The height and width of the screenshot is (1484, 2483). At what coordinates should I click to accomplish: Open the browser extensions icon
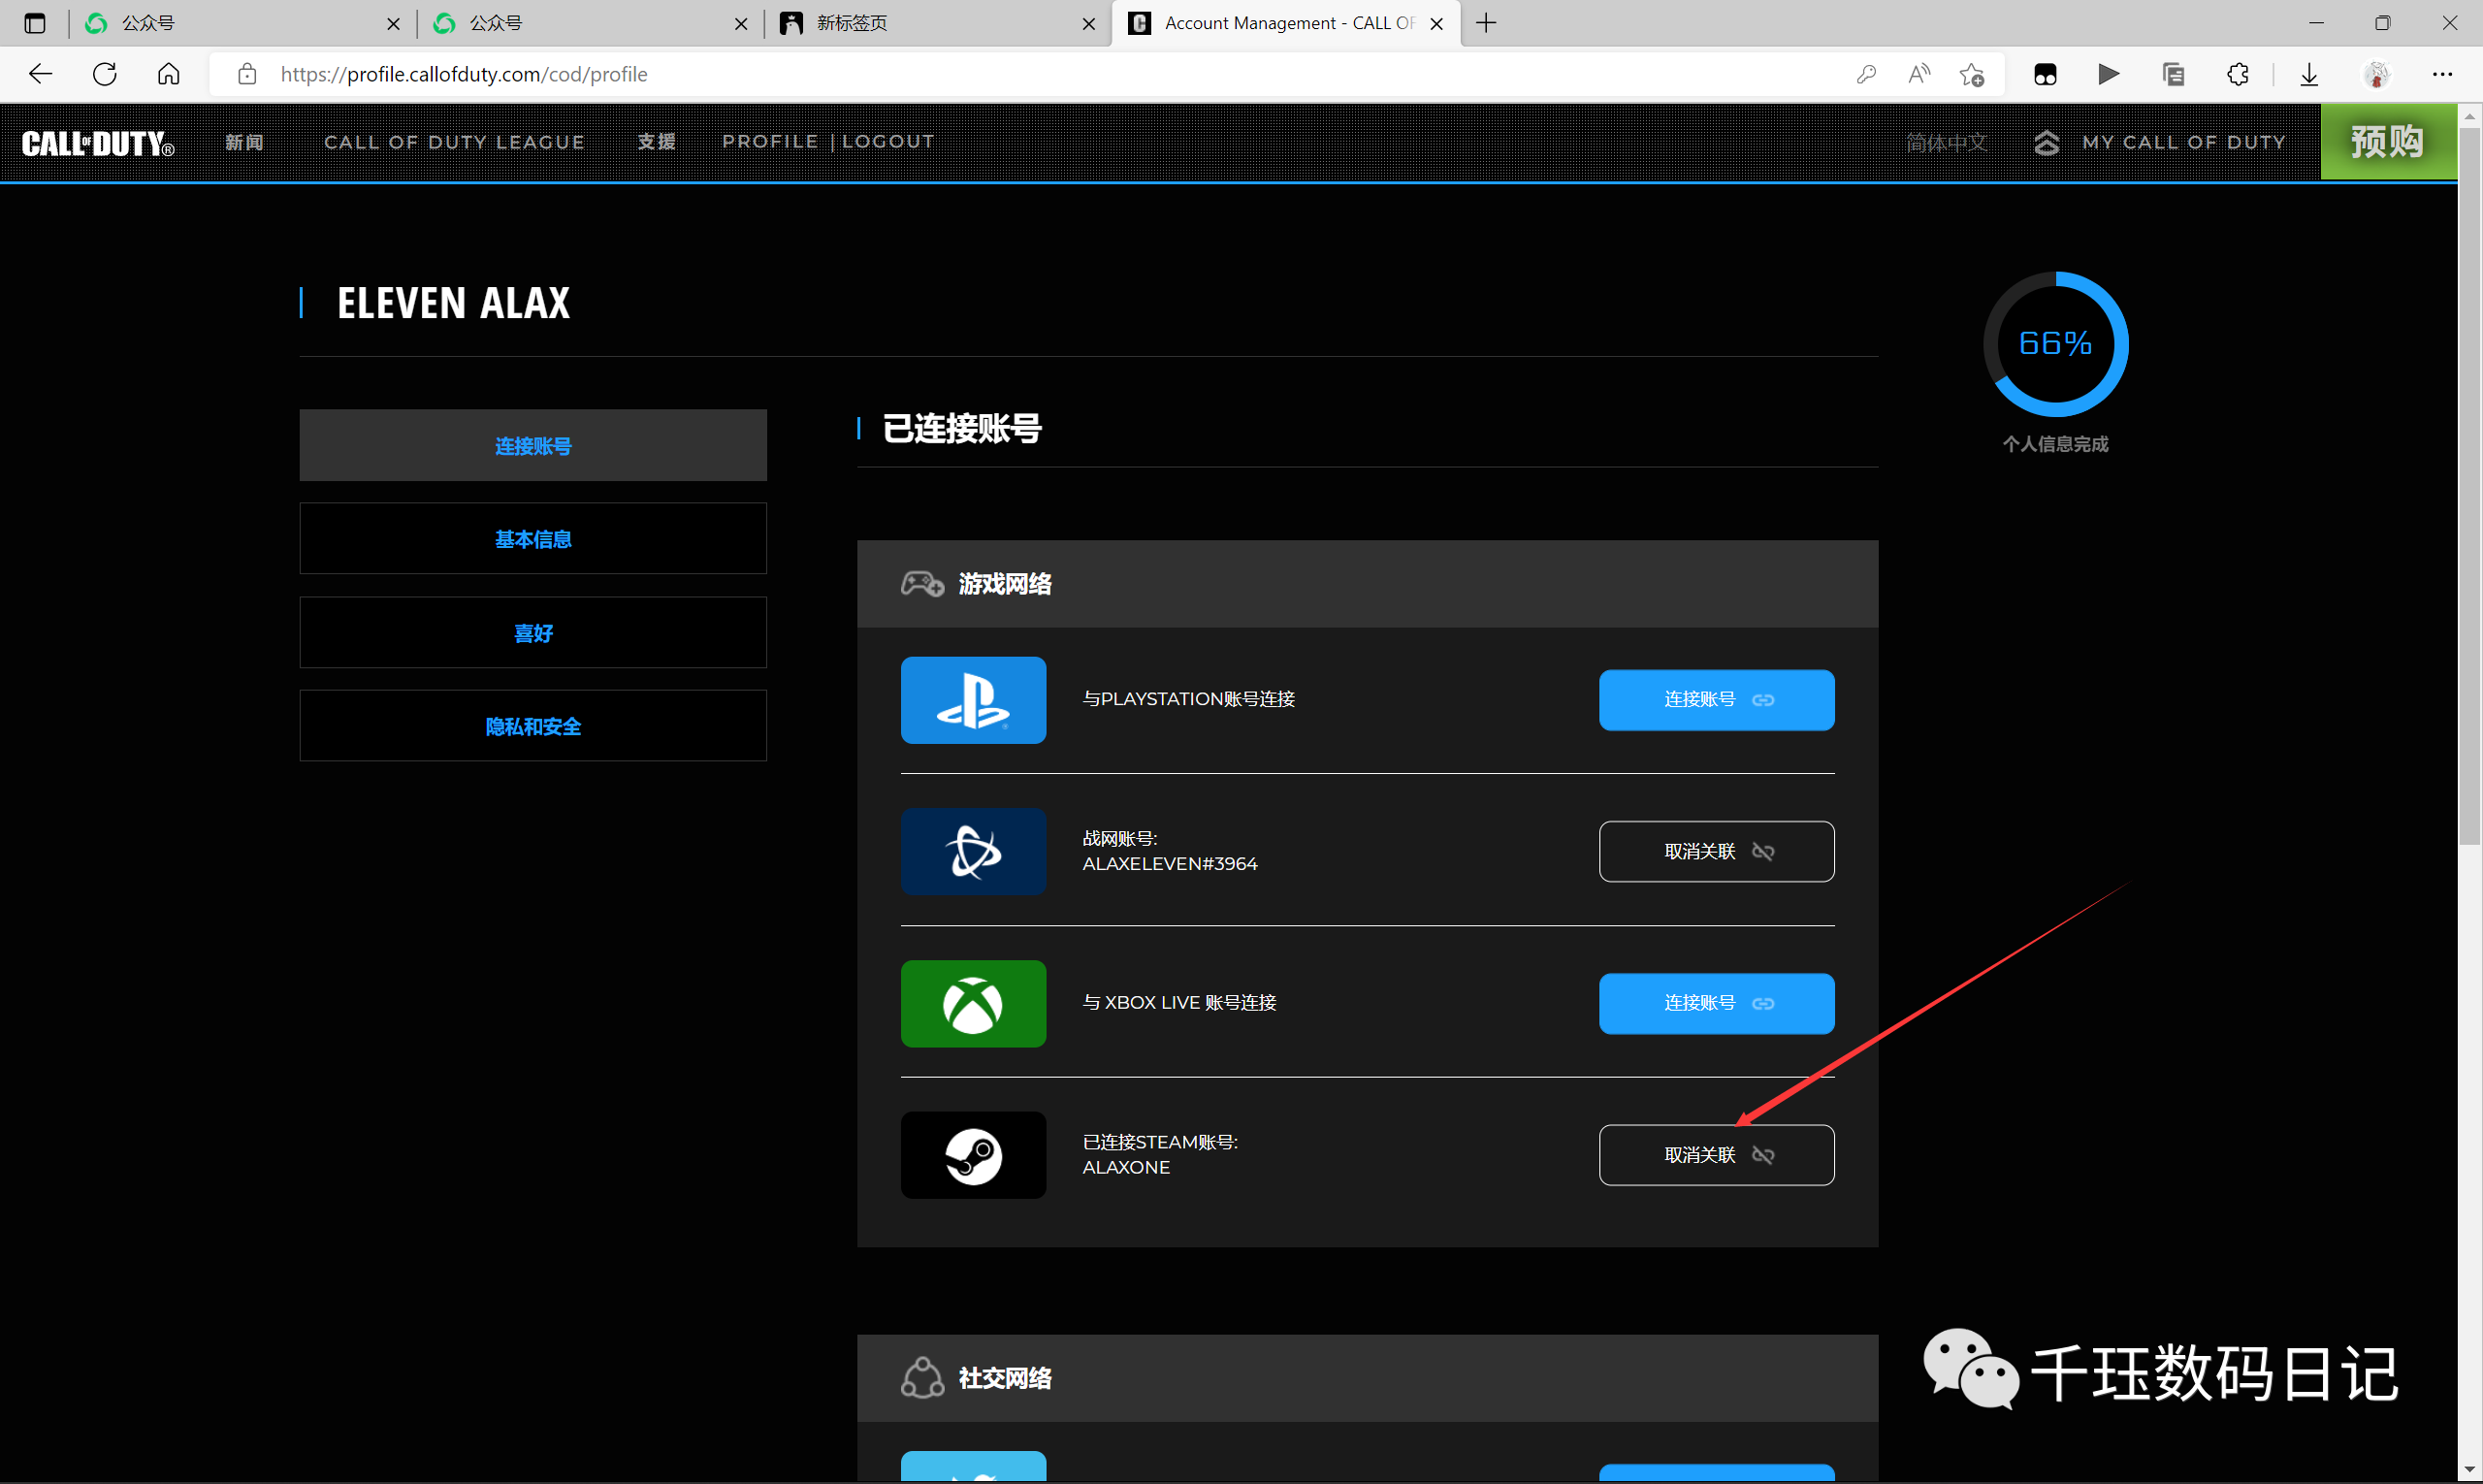pyautogui.click(x=2238, y=74)
